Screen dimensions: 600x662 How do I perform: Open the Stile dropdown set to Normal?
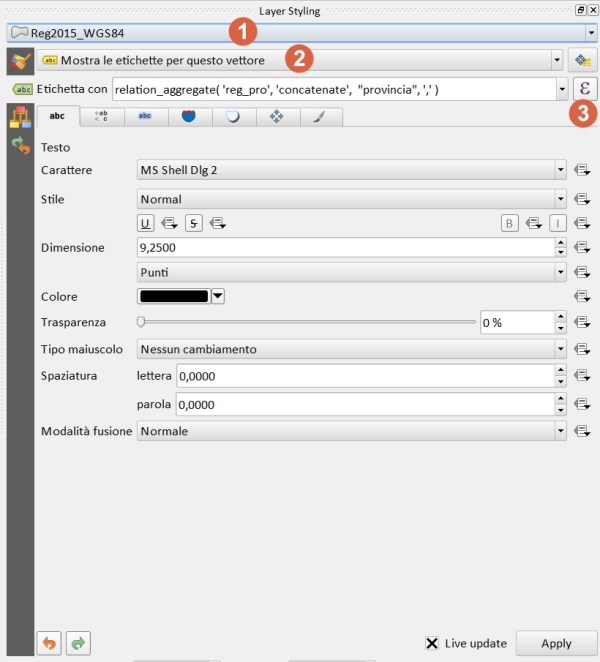point(350,199)
